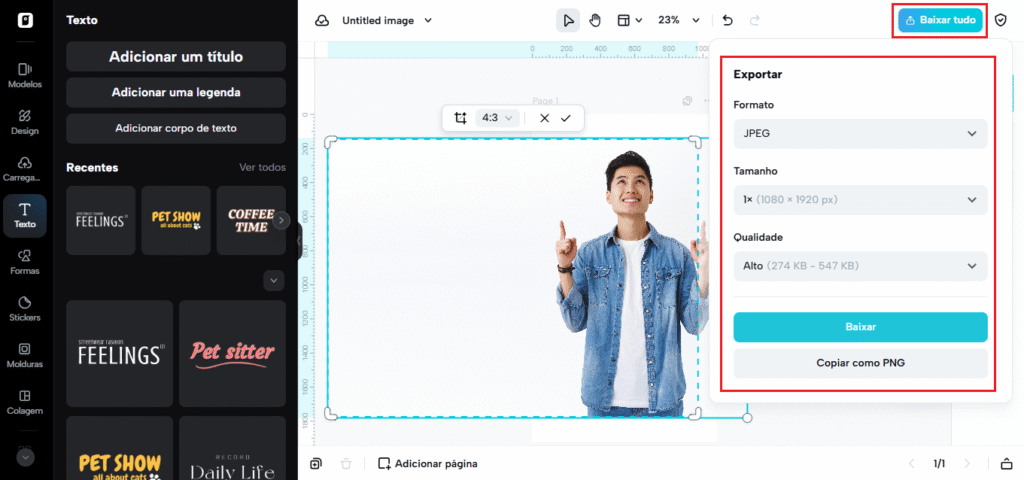Image resolution: width=1024 pixels, height=480 pixels.
Task: Open the 23% zoom level dropdown
Action: (678, 20)
